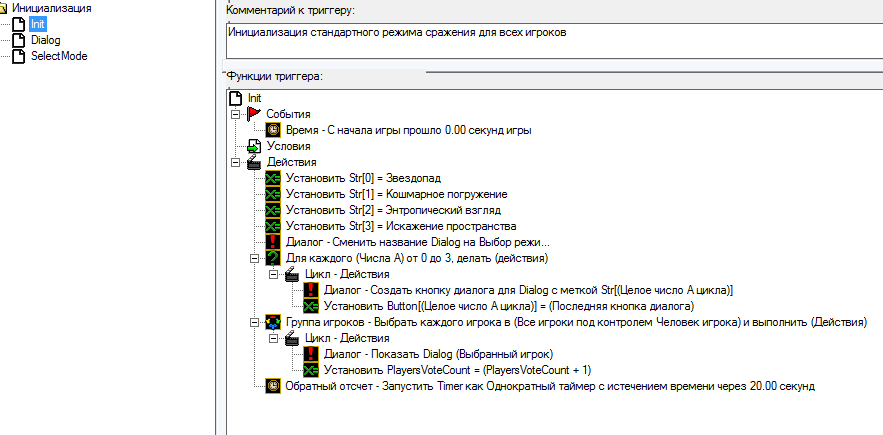Collapse the Действия section
The height and width of the screenshot is (435, 883).
coord(235,162)
